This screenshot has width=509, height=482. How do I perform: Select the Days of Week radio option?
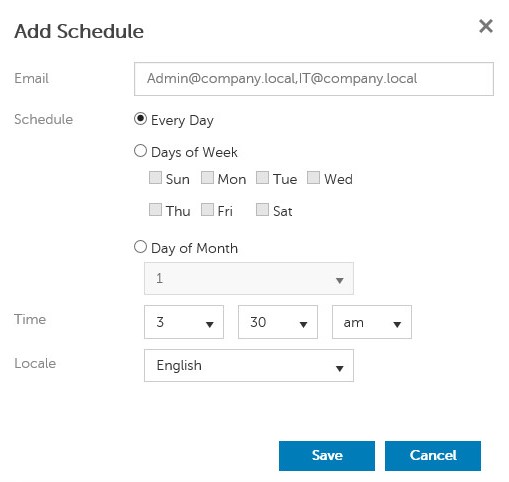140,151
